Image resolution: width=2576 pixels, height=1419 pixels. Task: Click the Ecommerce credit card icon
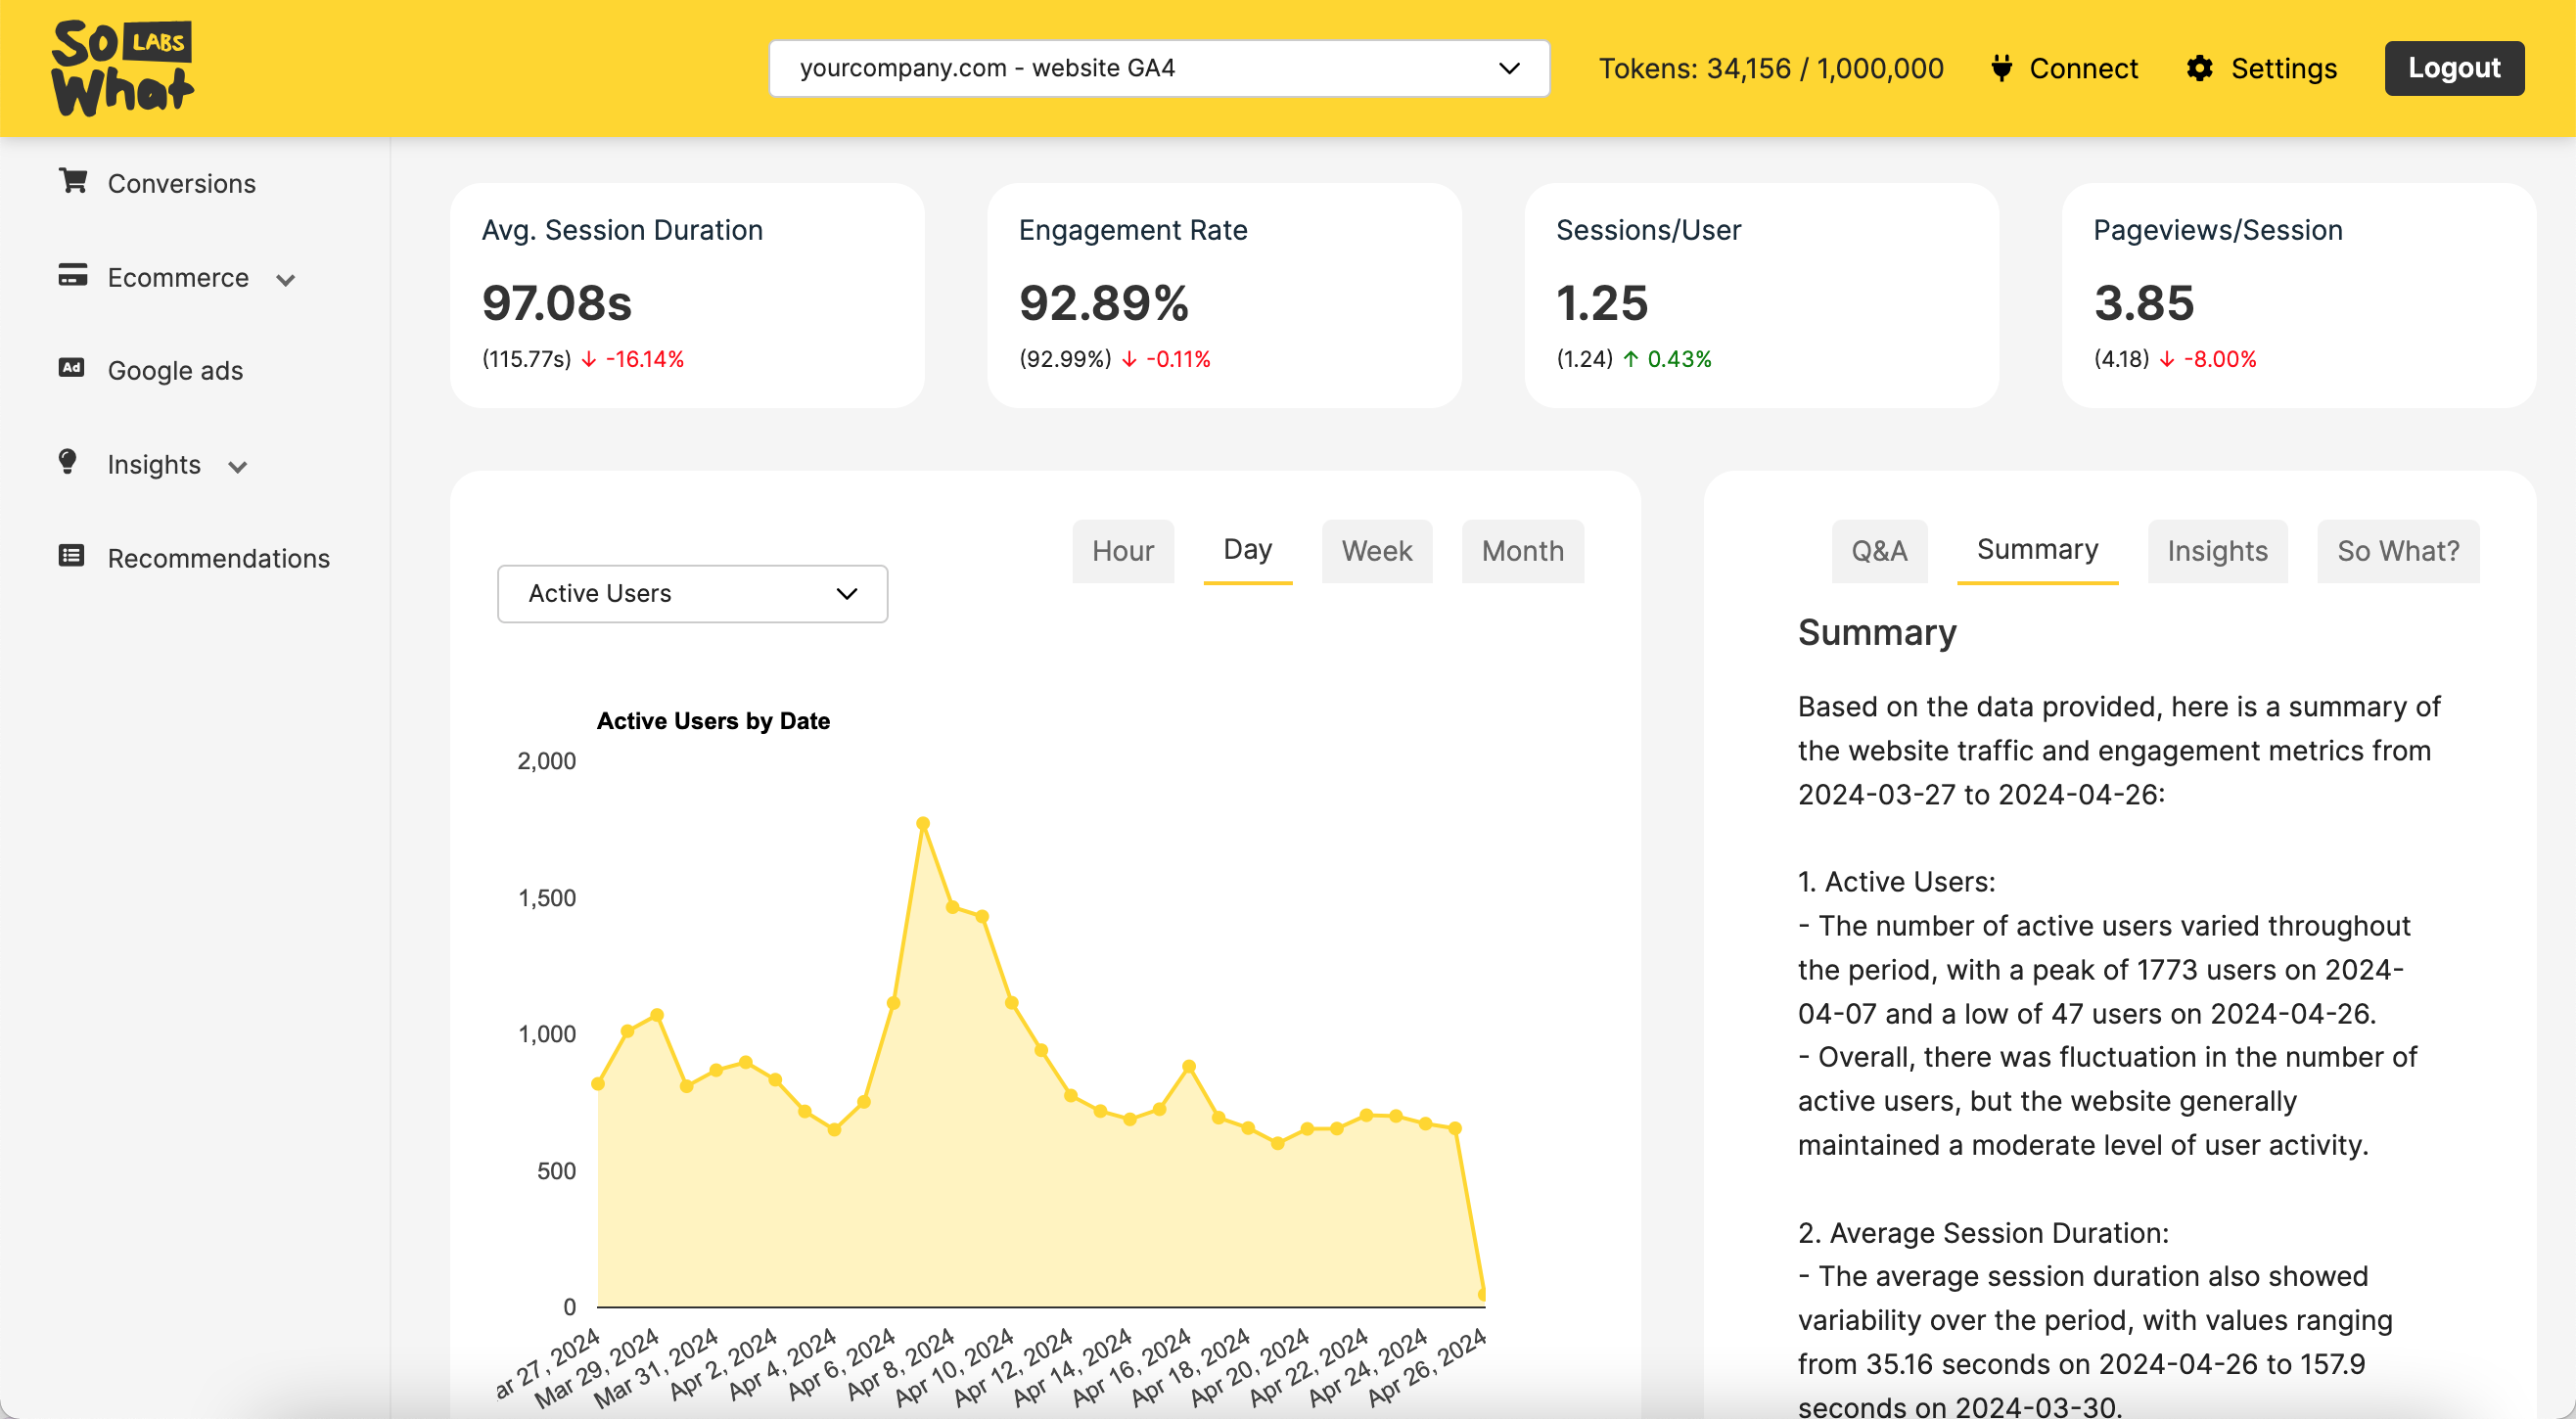point(72,275)
